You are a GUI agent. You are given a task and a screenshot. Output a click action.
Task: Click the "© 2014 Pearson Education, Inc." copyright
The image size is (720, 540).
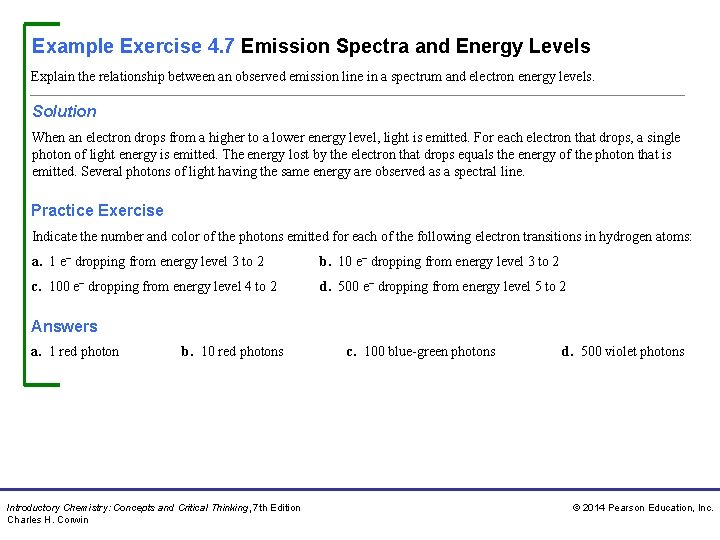click(x=643, y=508)
